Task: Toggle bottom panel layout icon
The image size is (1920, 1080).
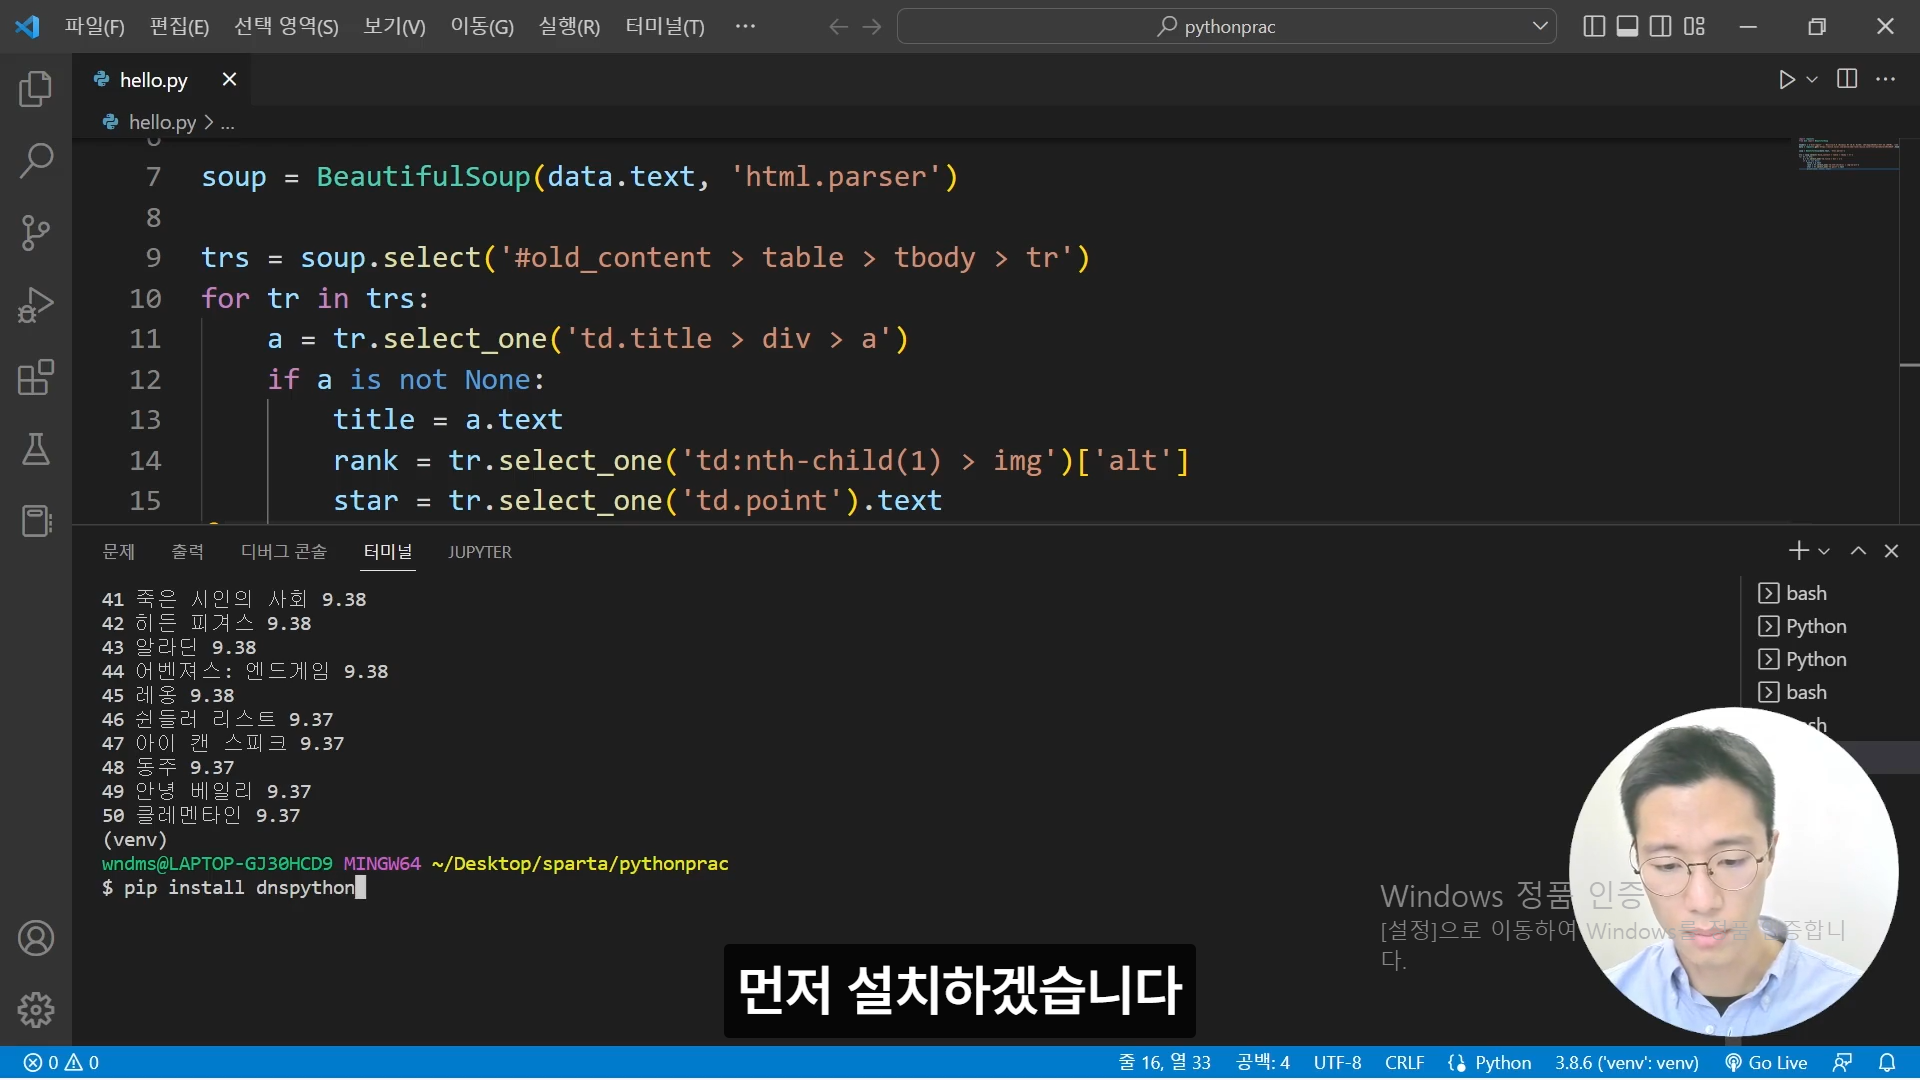Action: [1627, 26]
